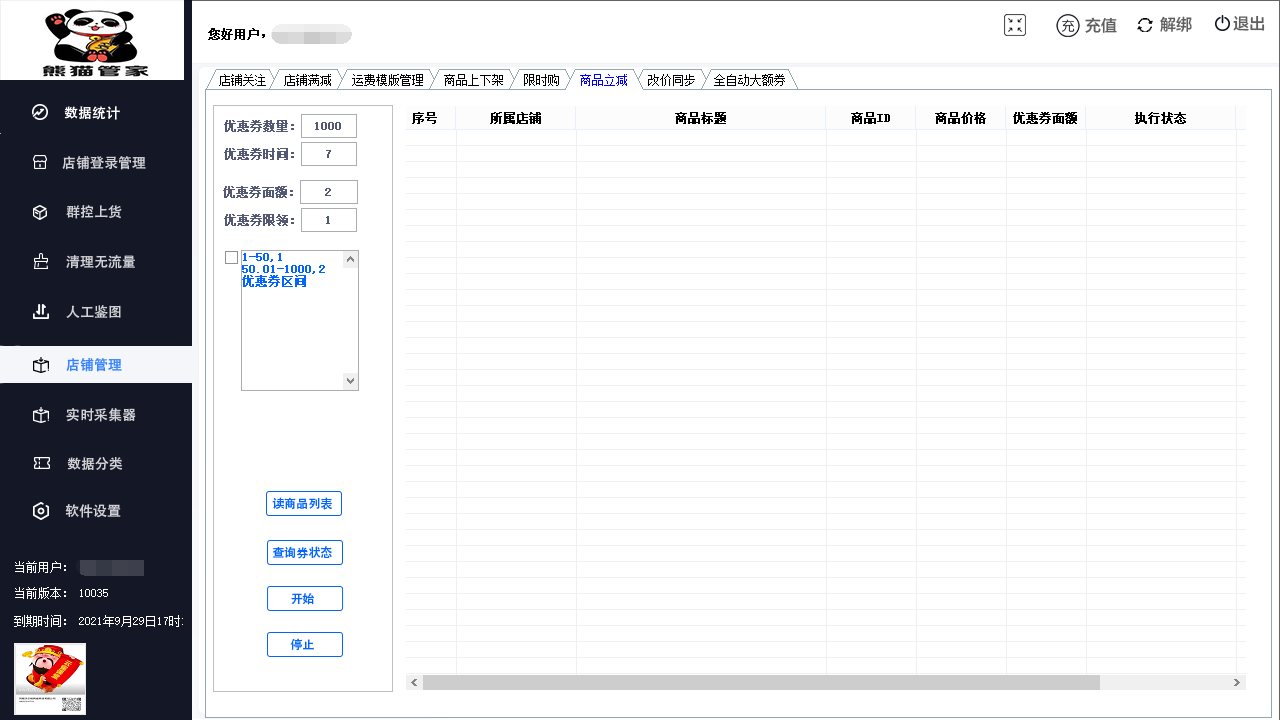Click right arrow of table horizontal scrollbar
The width and height of the screenshot is (1280, 720).
tap(1238, 682)
